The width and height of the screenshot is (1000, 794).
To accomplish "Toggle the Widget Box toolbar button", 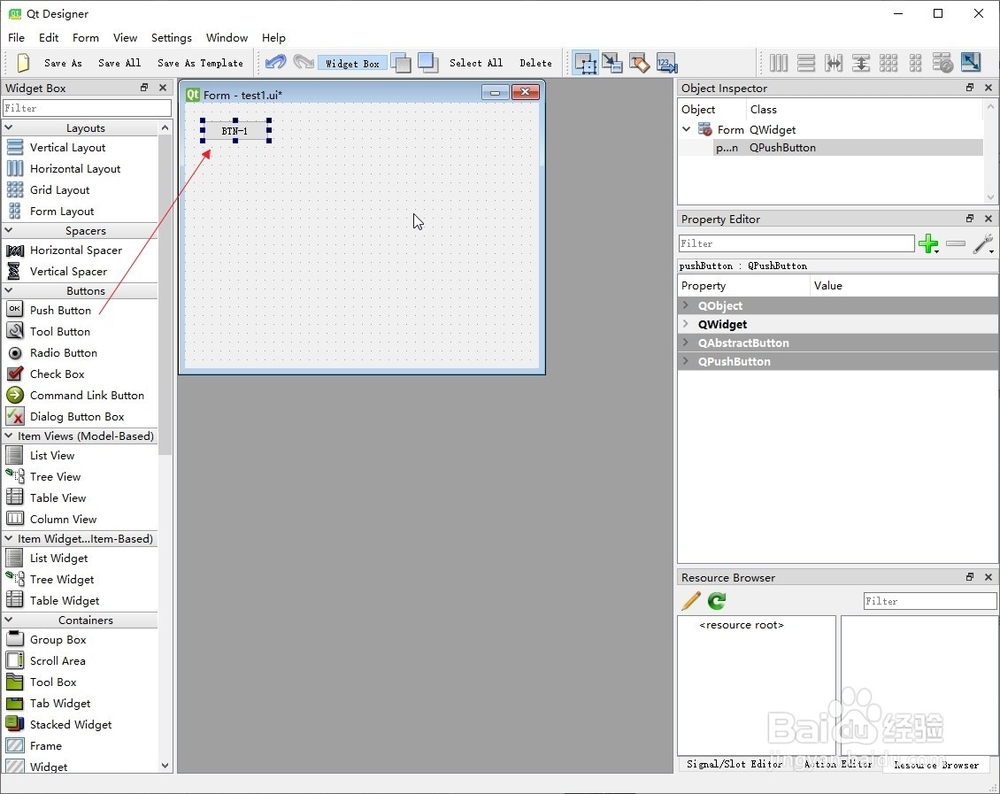I will click(x=352, y=63).
